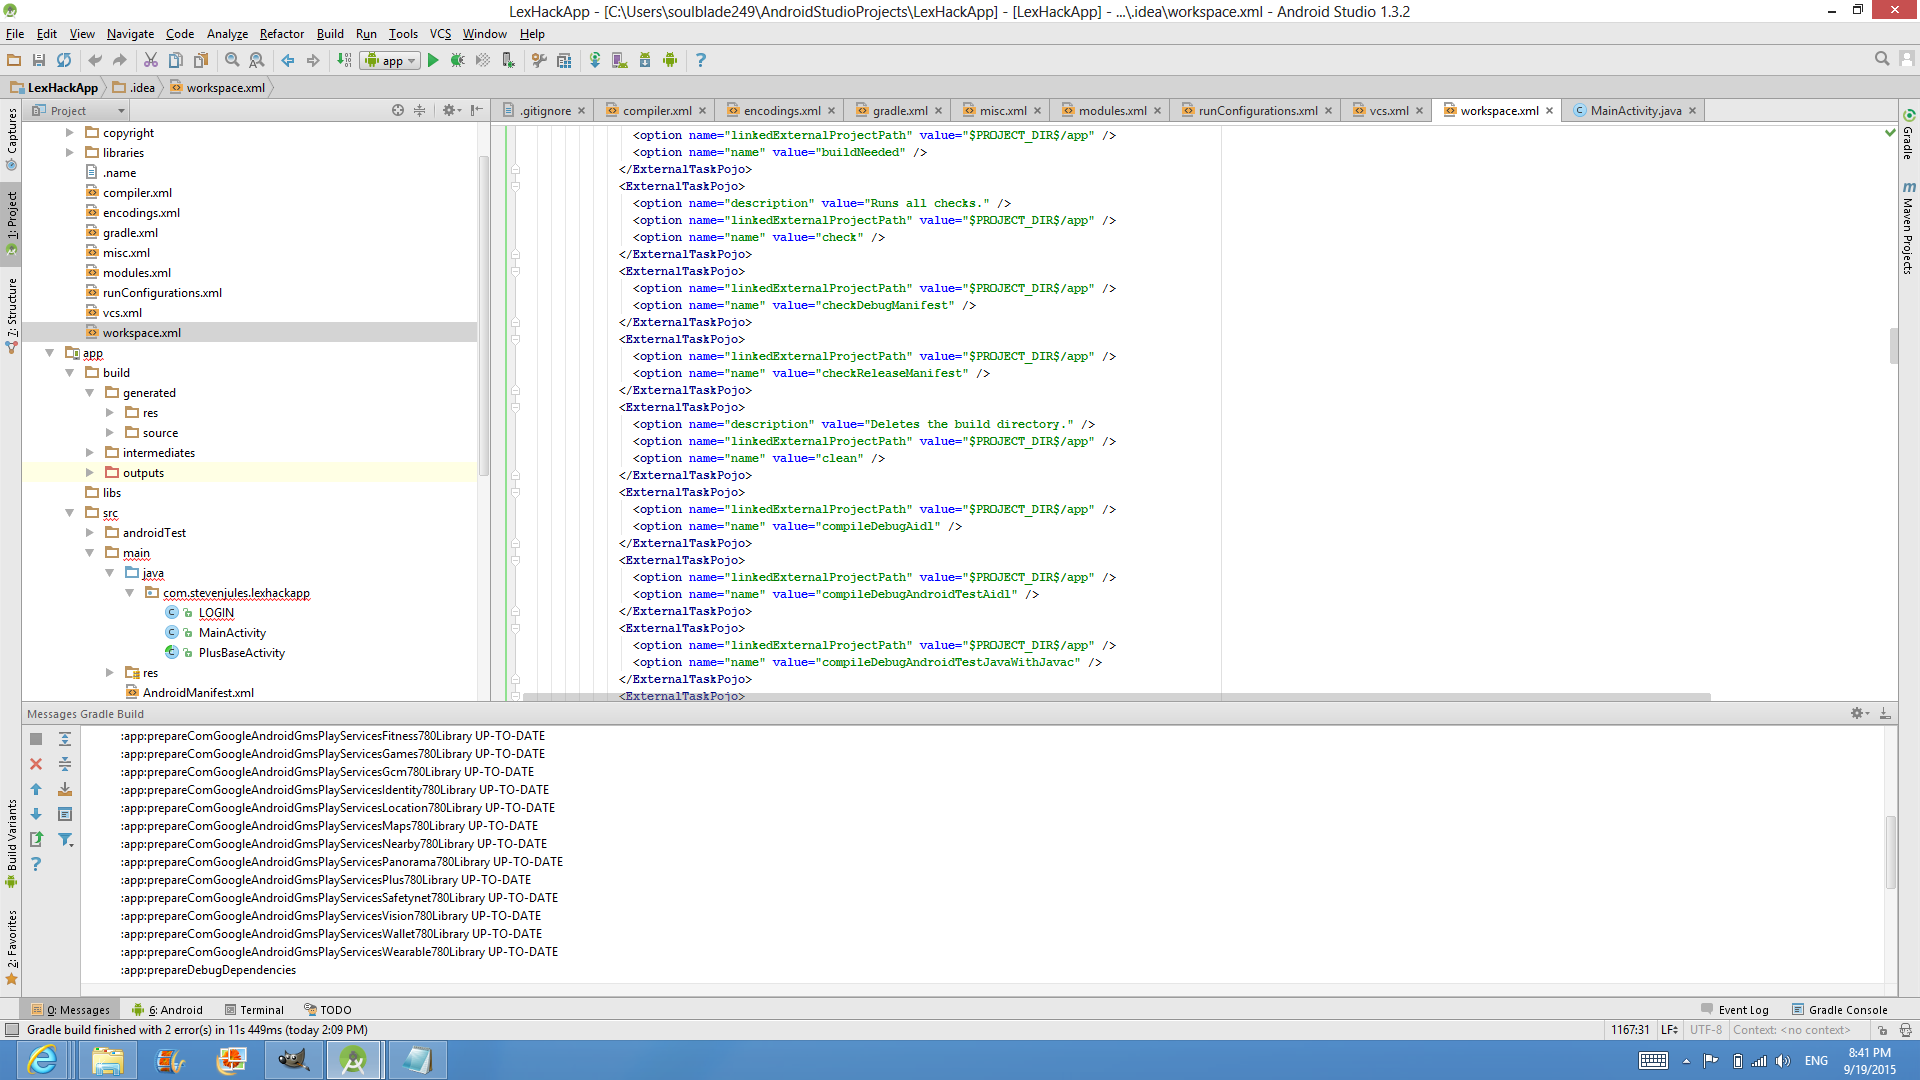Click the Save All floppy disk icon

click(39, 60)
